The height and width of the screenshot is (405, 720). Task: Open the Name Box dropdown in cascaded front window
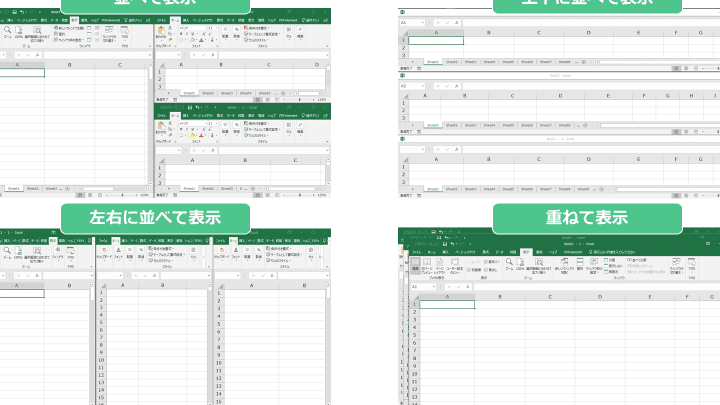point(433,287)
